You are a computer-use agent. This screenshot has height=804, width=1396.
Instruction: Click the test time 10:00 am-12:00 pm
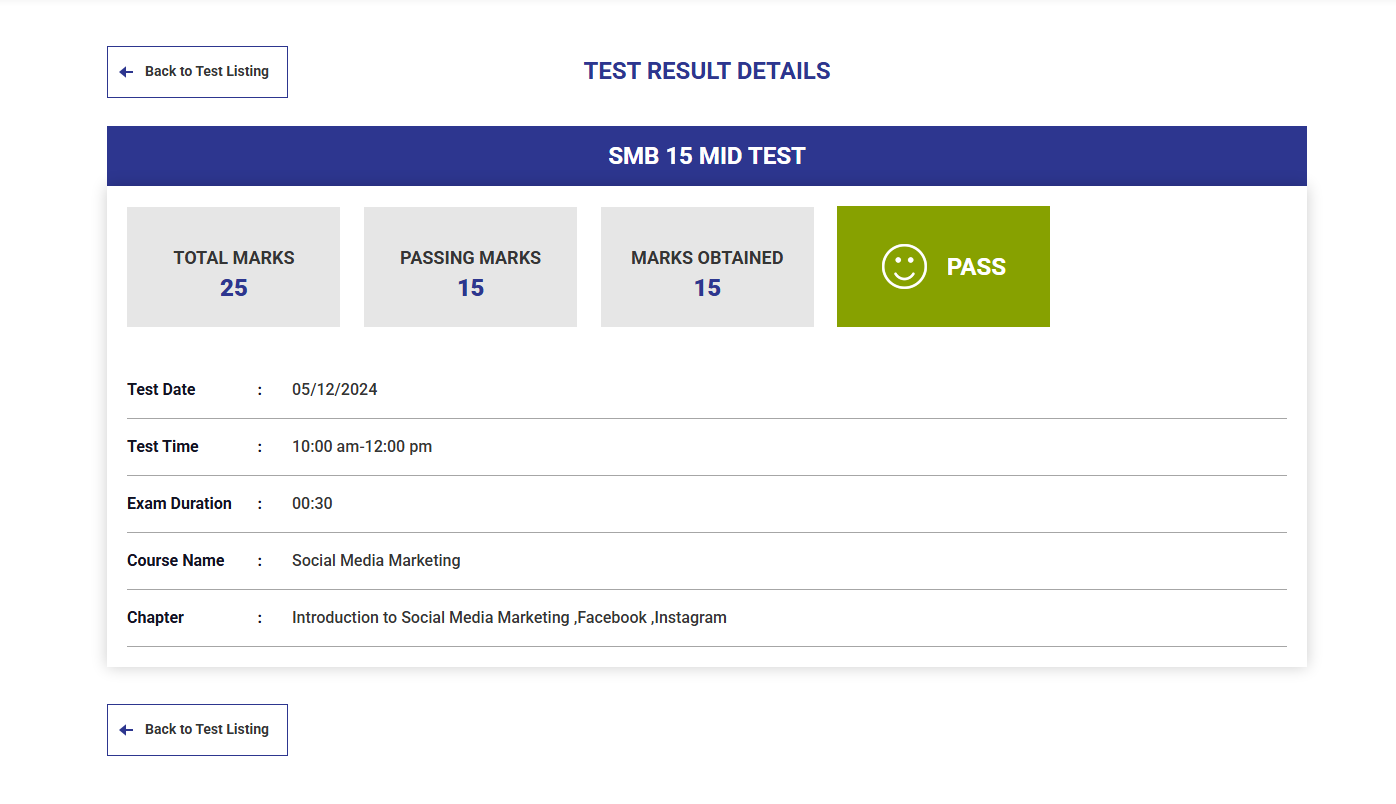362,447
